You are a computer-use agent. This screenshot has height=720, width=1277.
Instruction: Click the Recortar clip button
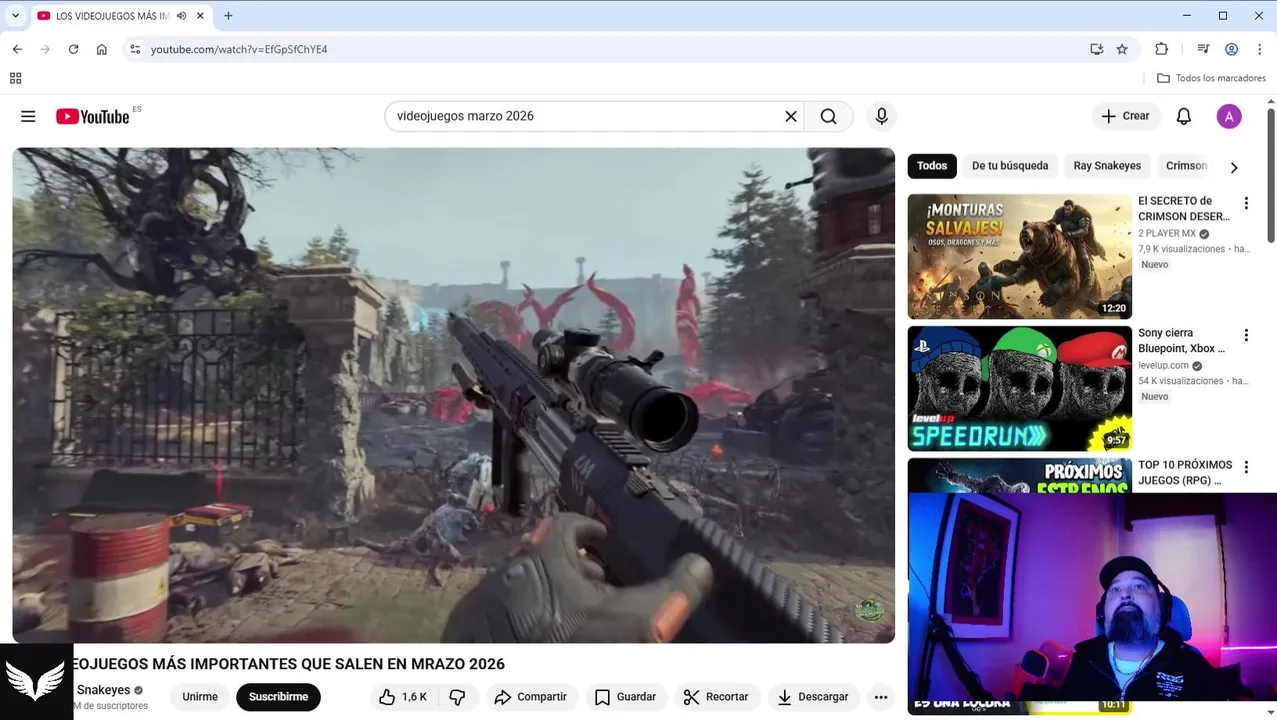click(715, 697)
